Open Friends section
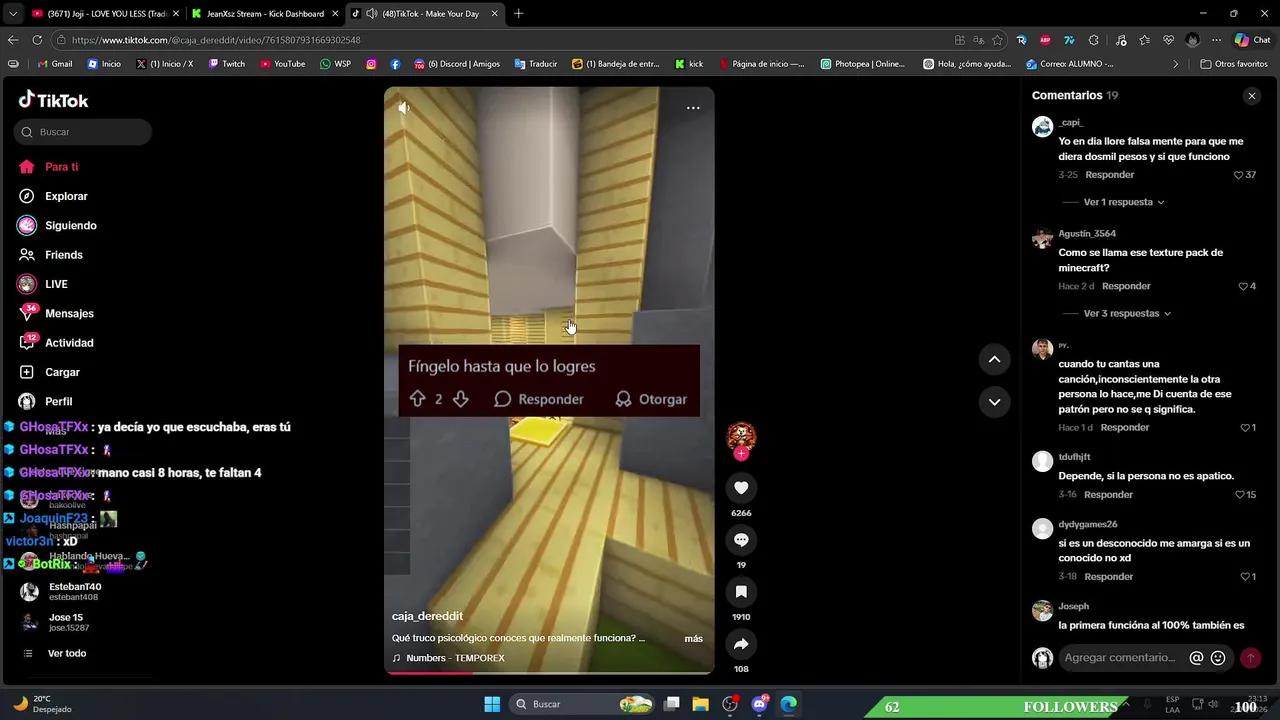Image resolution: width=1280 pixels, height=720 pixels. tap(63, 255)
